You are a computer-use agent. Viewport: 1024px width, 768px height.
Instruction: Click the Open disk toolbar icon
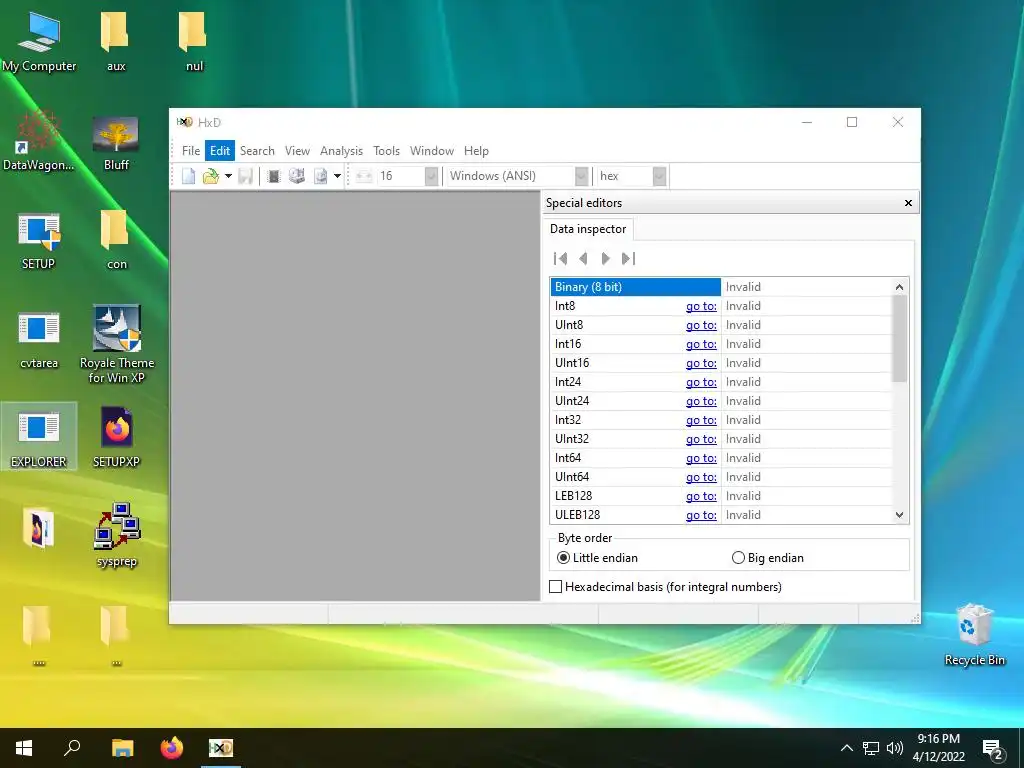pyautogui.click(x=297, y=176)
